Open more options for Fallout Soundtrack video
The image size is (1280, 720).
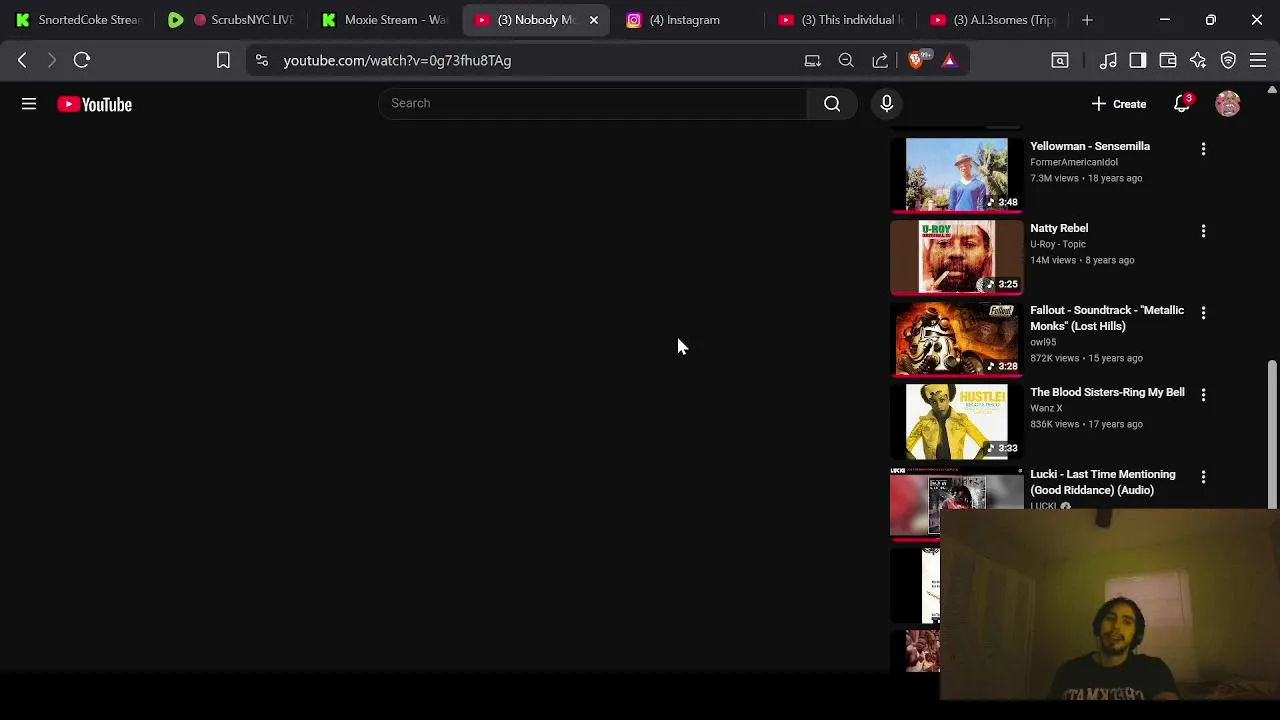[1203, 313]
